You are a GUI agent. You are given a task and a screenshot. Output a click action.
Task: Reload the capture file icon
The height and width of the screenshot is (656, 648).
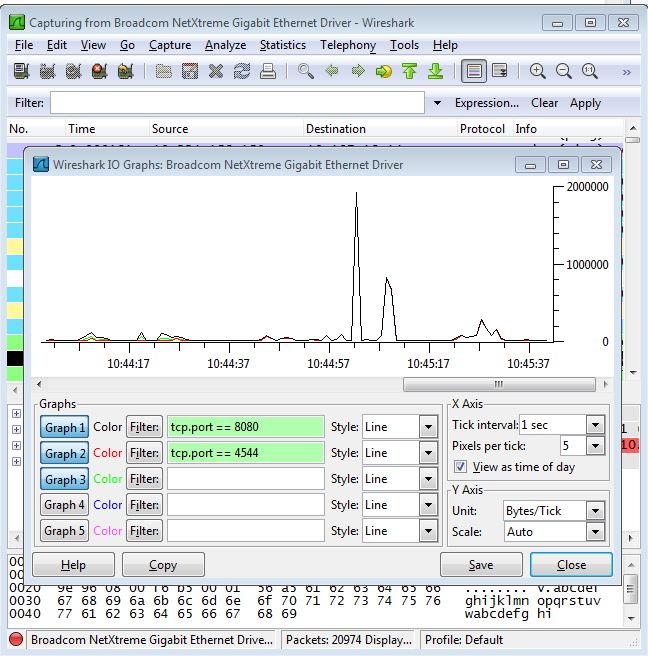pyautogui.click(x=242, y=71)
